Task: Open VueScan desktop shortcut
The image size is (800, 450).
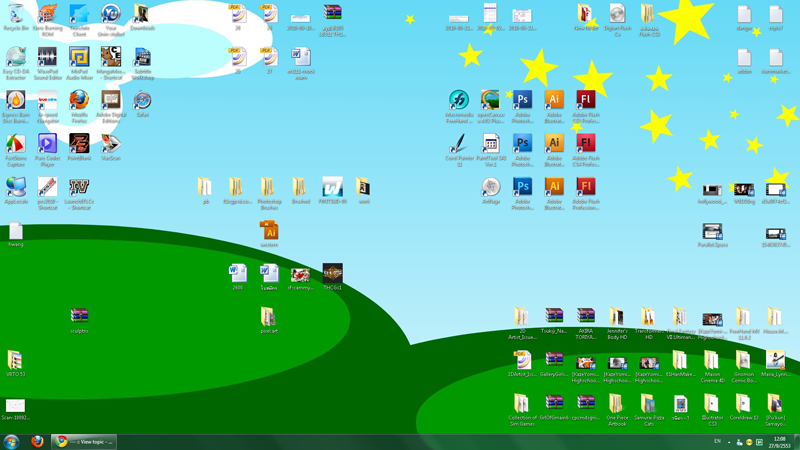Action: click(111, 147)
